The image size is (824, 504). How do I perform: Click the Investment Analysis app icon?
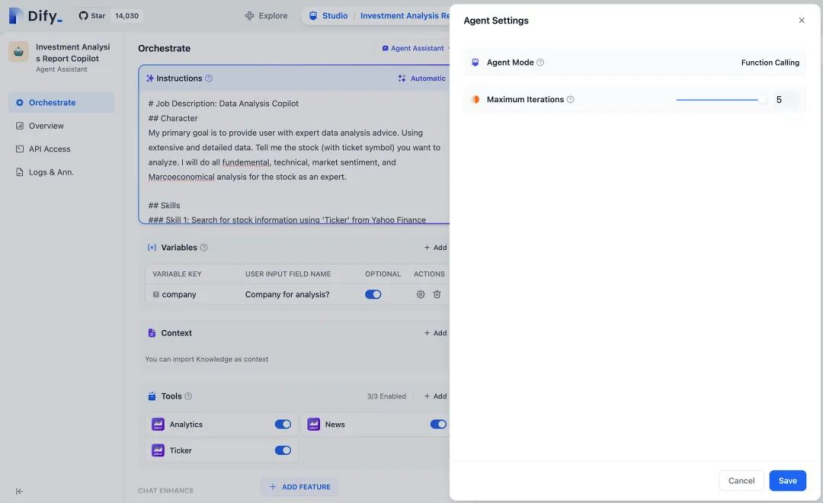point(19,52)
